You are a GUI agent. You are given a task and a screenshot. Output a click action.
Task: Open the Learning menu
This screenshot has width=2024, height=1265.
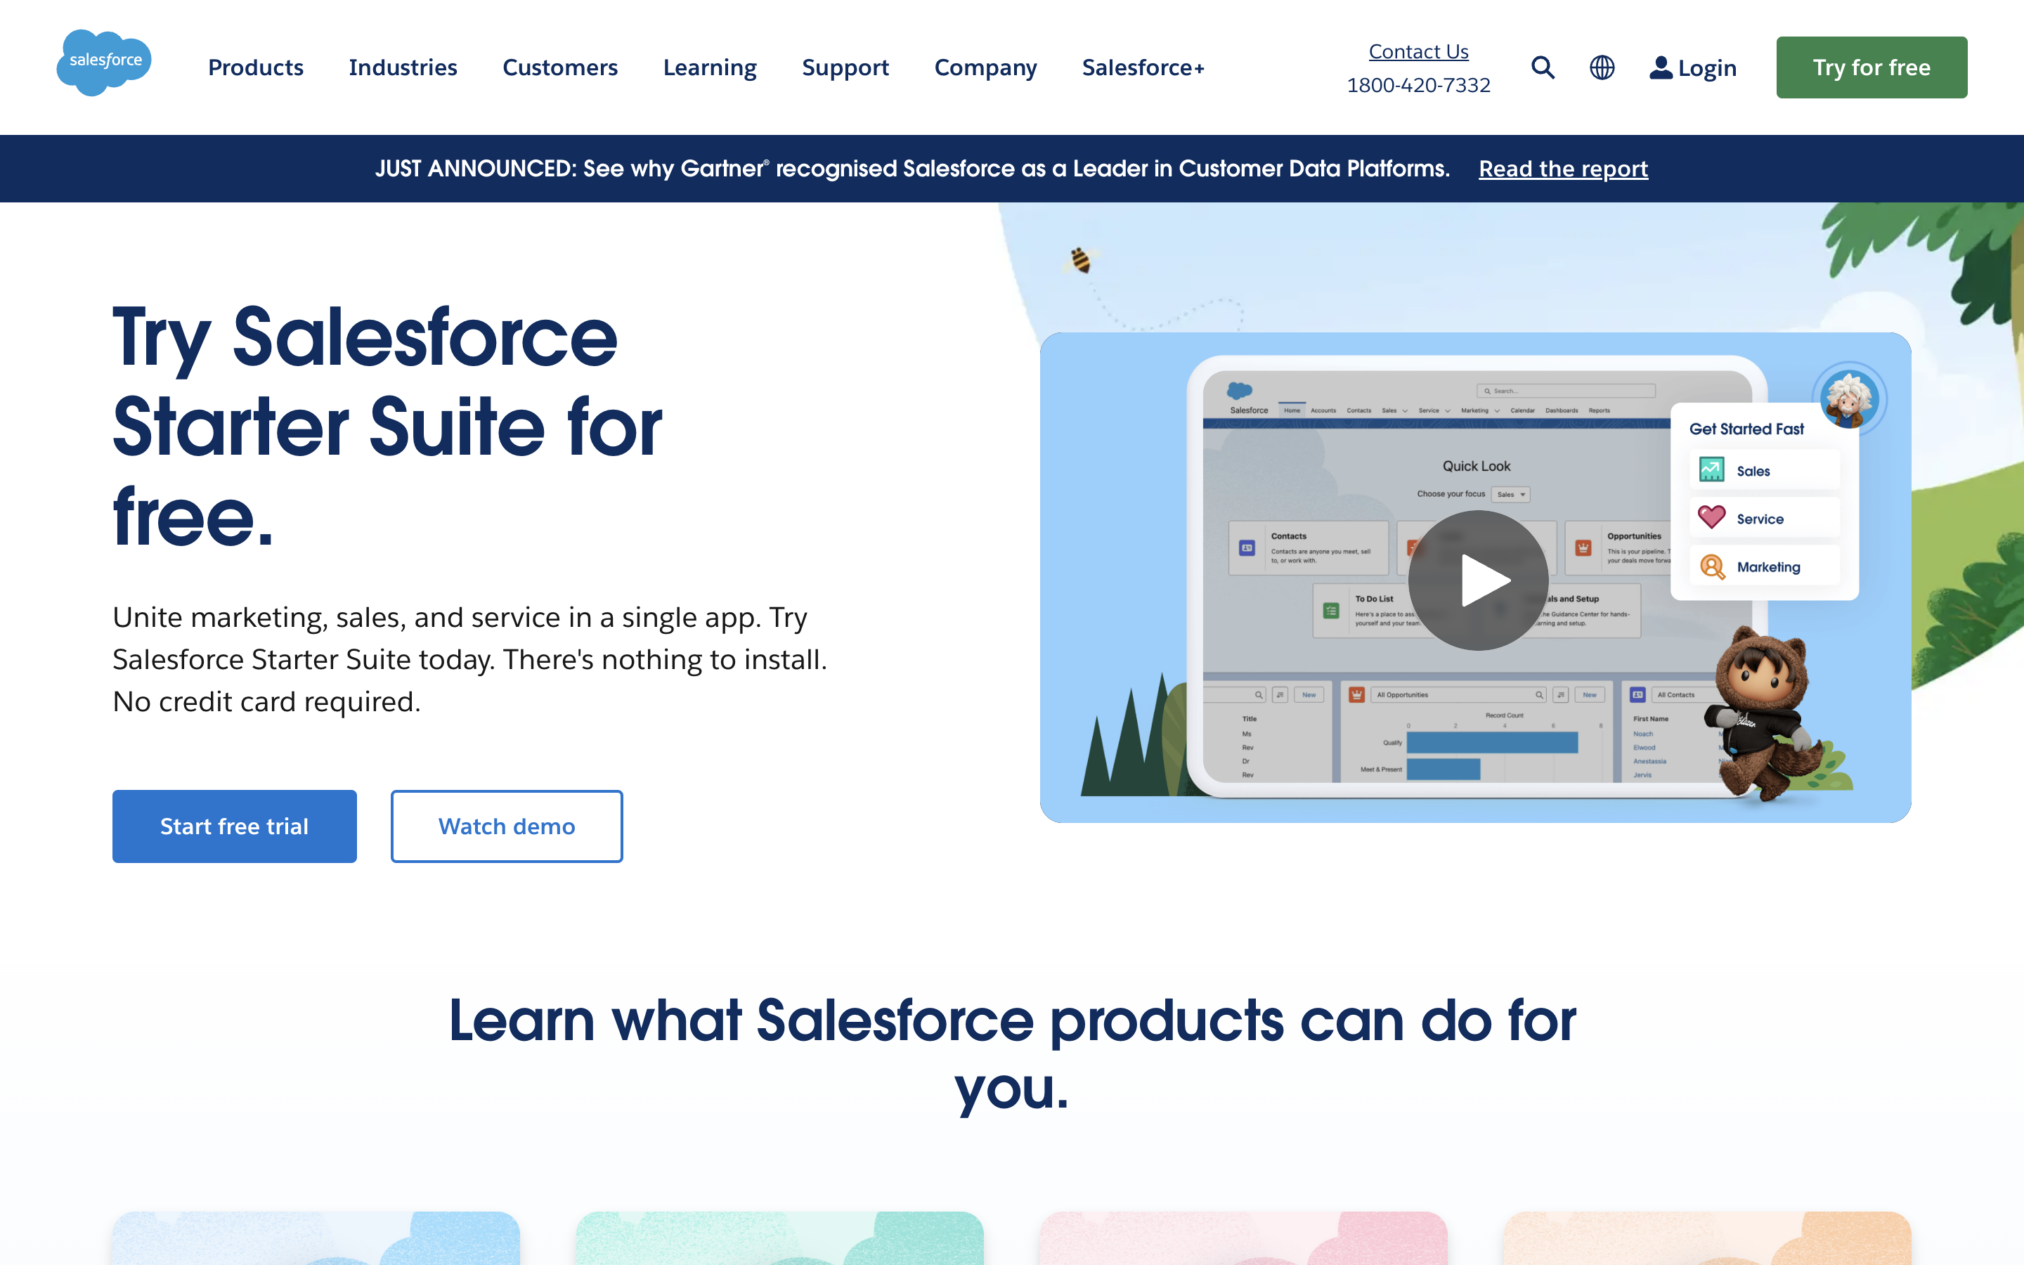pyautogui.click(x=710, y=67)
